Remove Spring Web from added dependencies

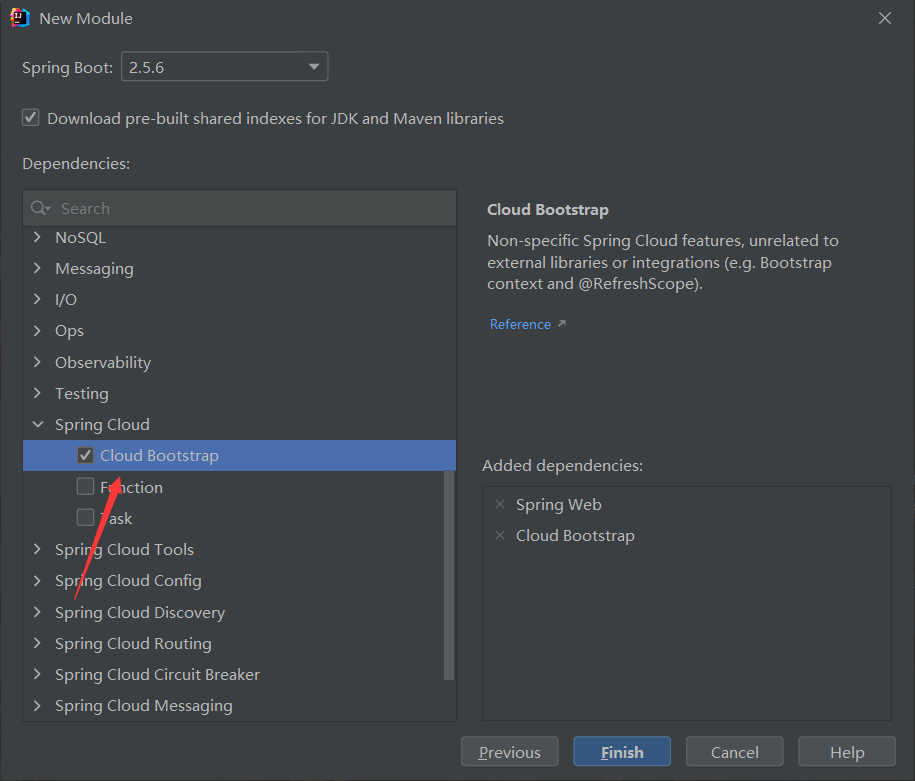500,504
